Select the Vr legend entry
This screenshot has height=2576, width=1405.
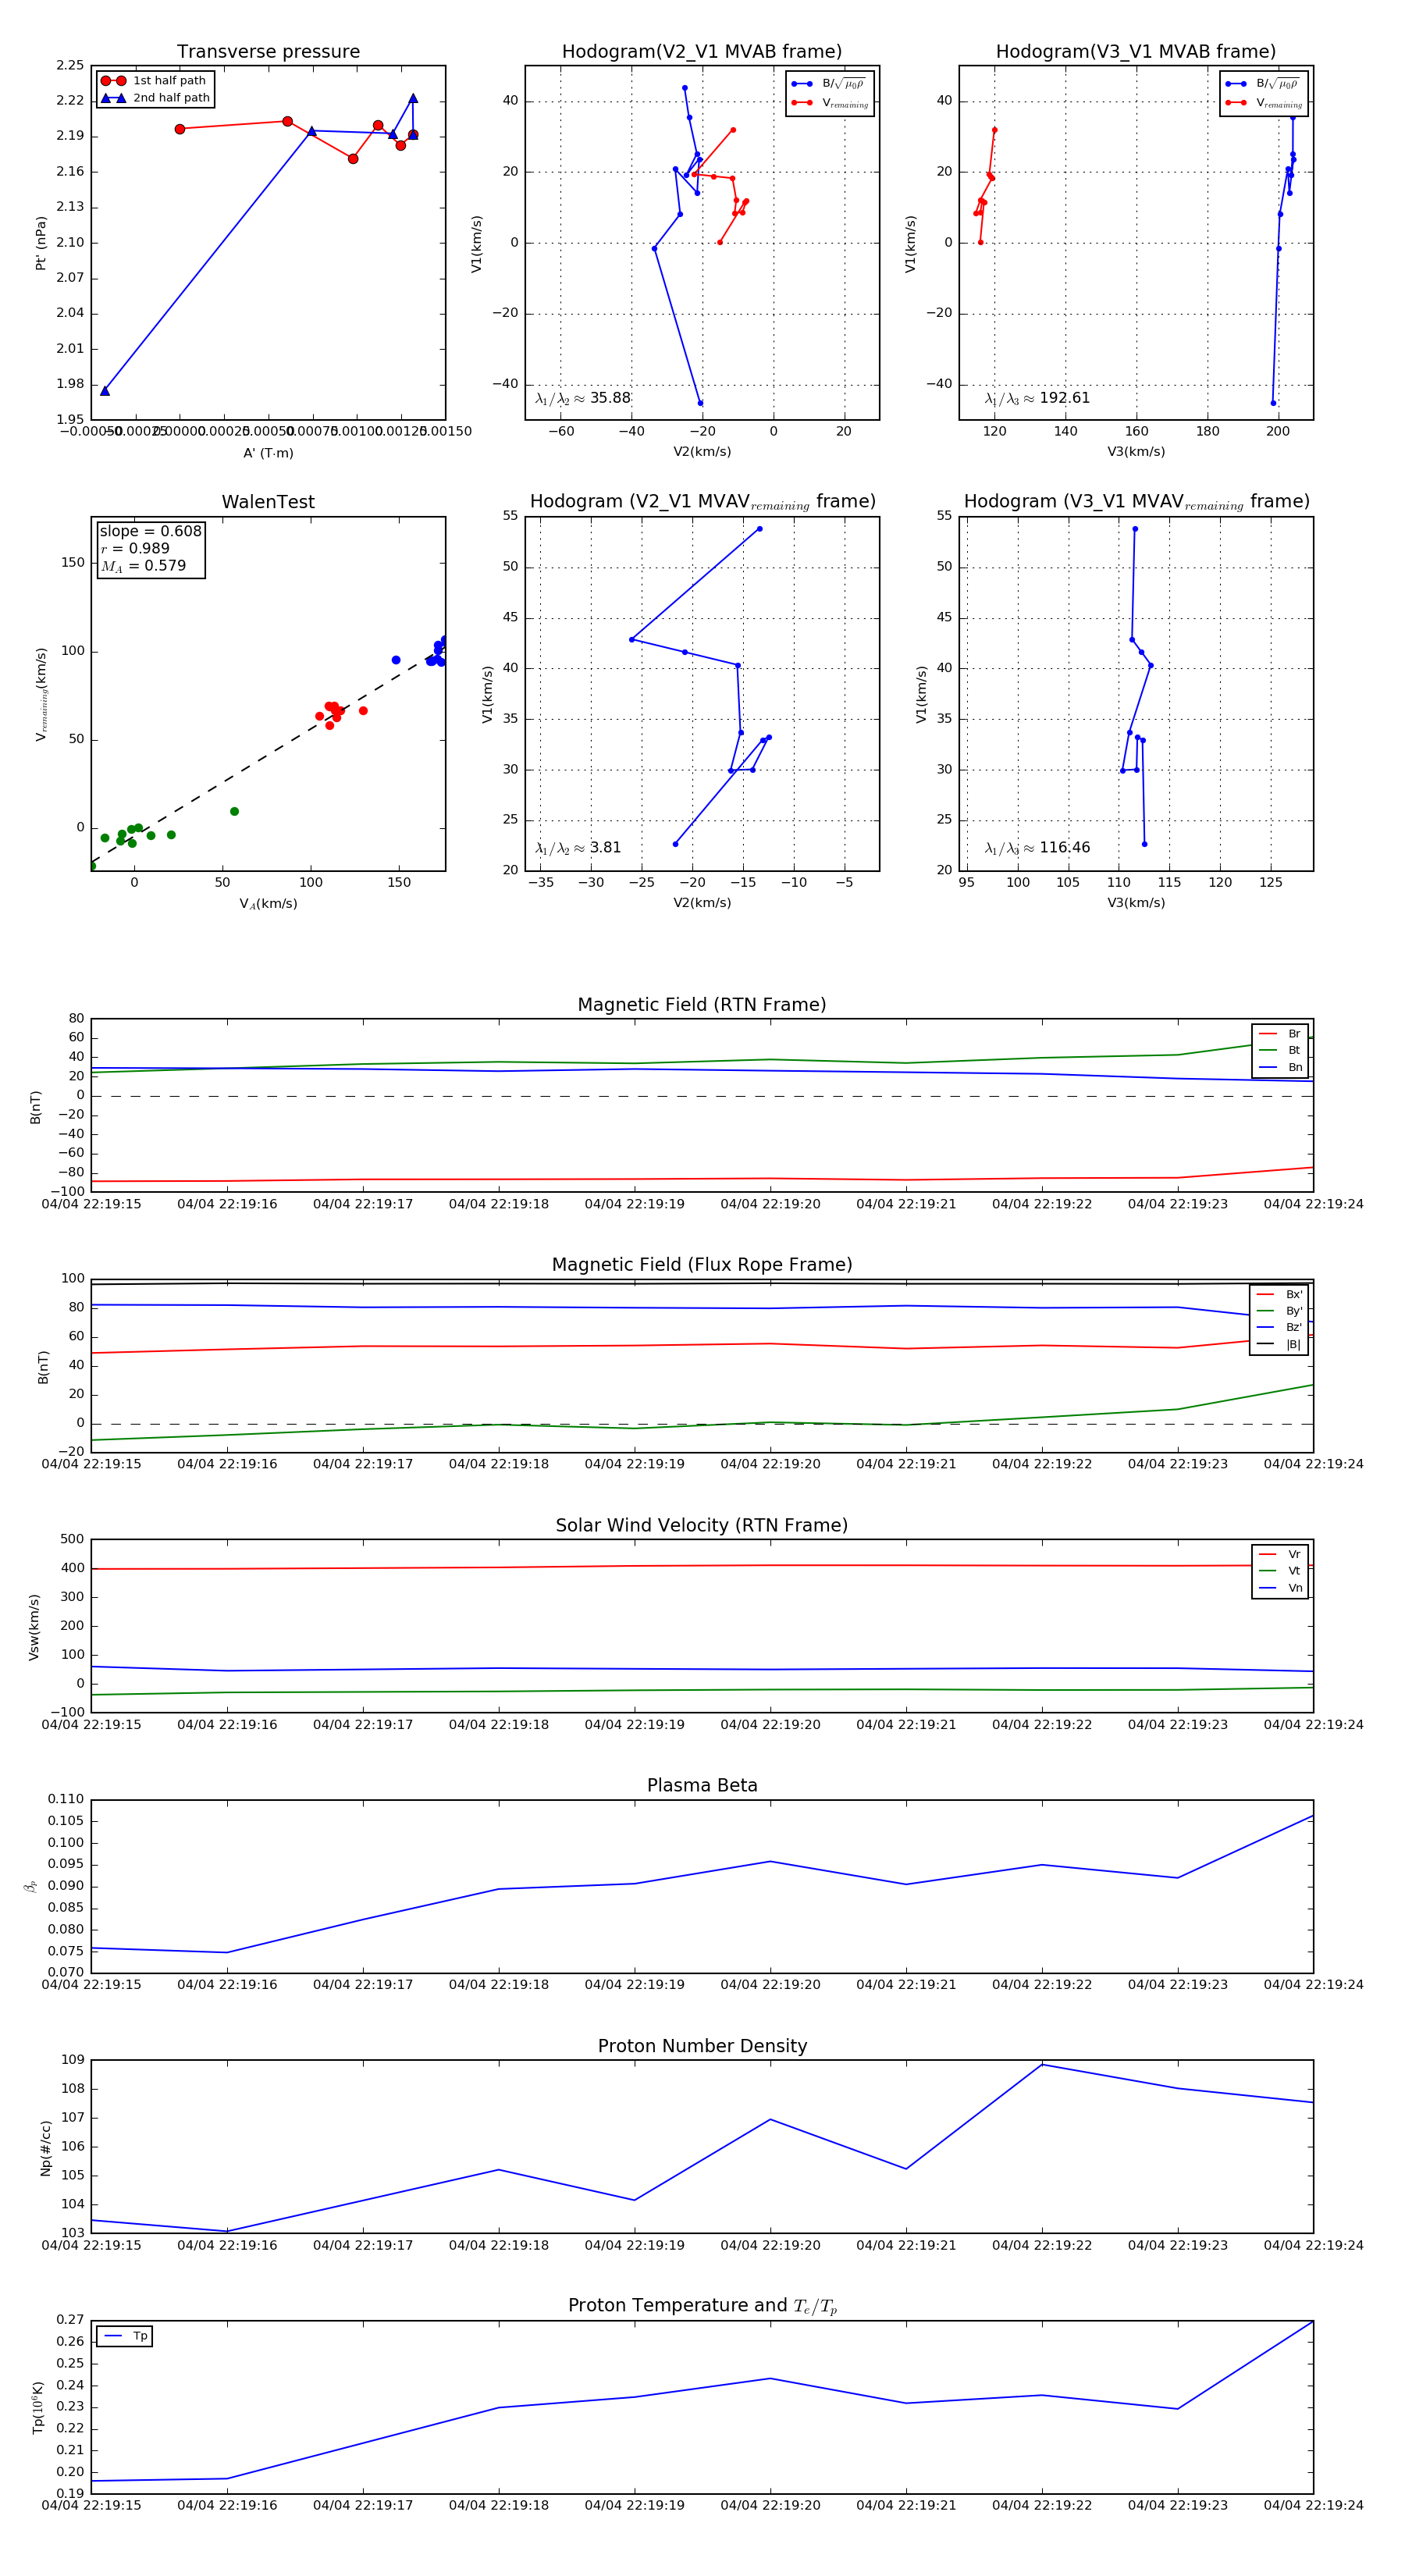(x=1280, y=1554)
